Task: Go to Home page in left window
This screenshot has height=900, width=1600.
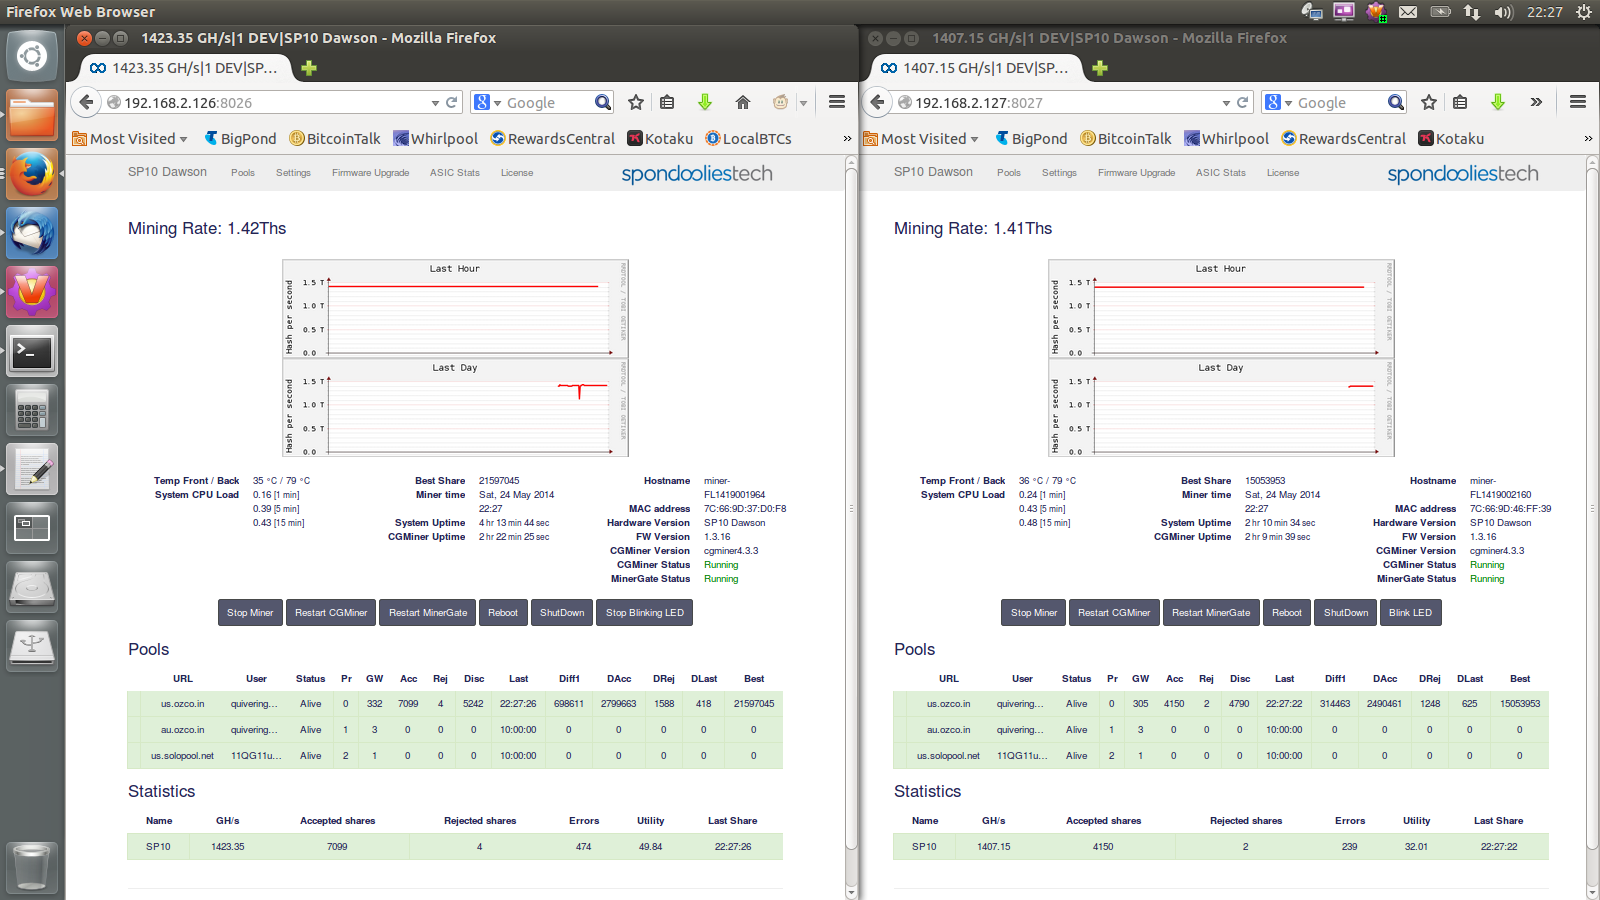Action: [x=743, y=102]
